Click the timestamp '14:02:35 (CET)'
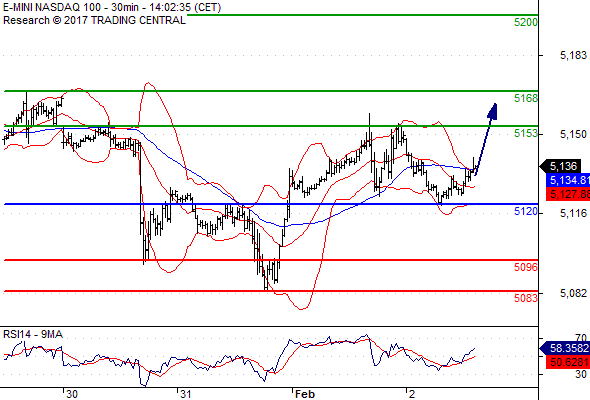 [185, 7]
